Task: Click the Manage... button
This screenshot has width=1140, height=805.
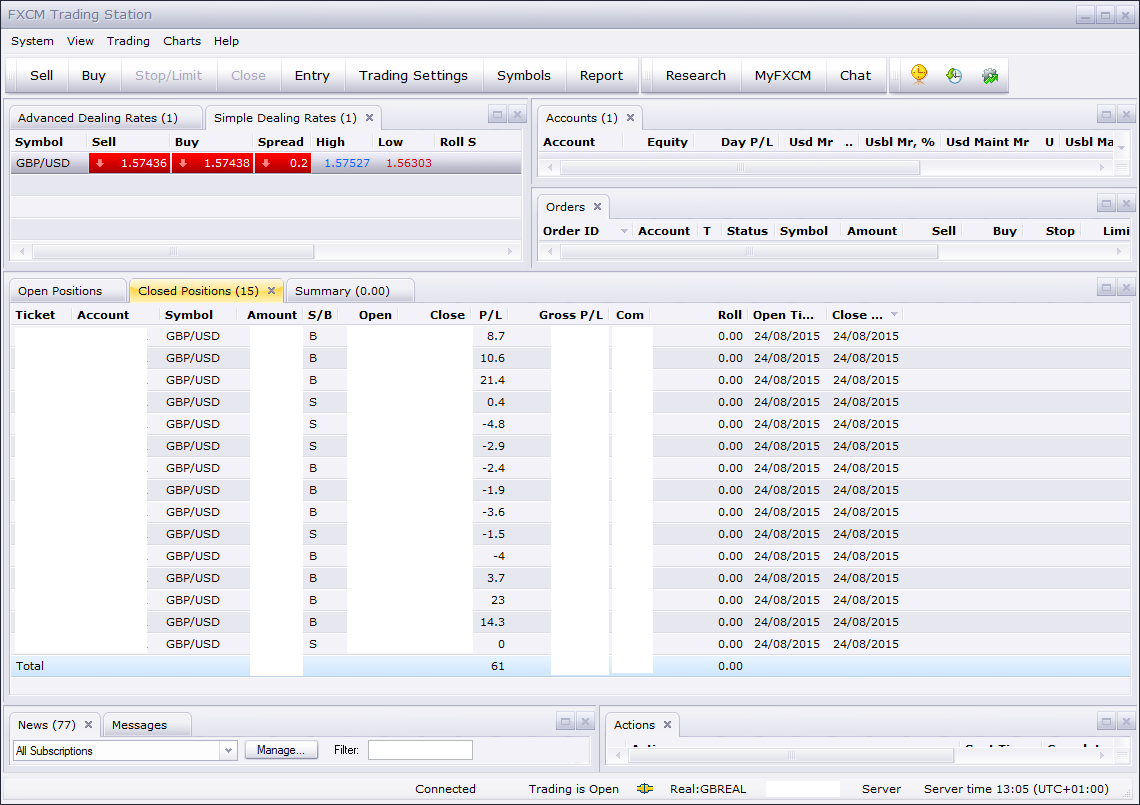Action: 281,750
